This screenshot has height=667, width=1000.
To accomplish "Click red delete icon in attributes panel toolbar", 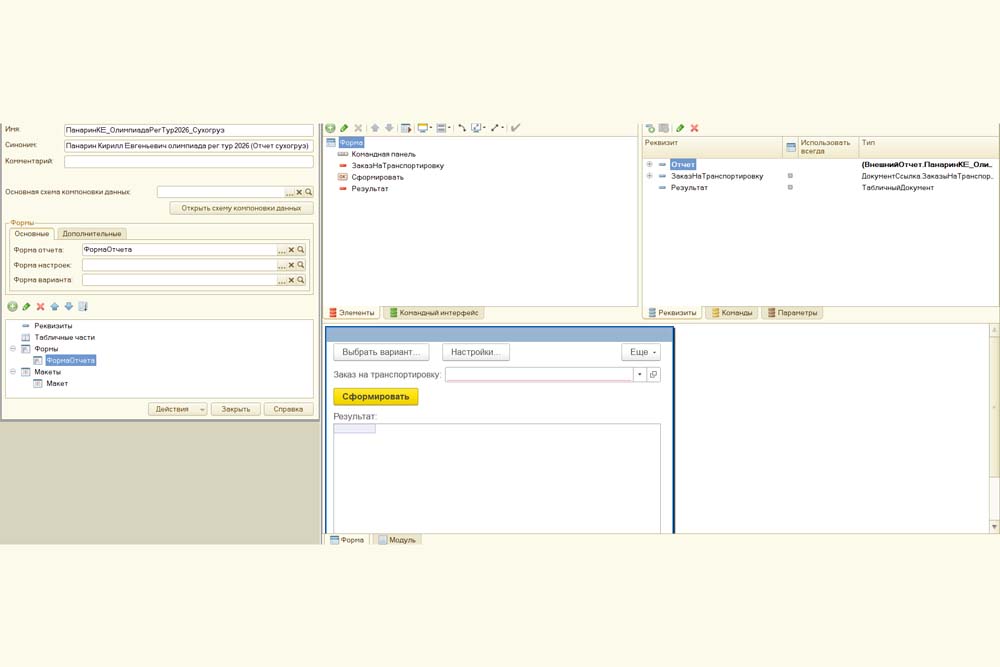I will pos(694,128).
